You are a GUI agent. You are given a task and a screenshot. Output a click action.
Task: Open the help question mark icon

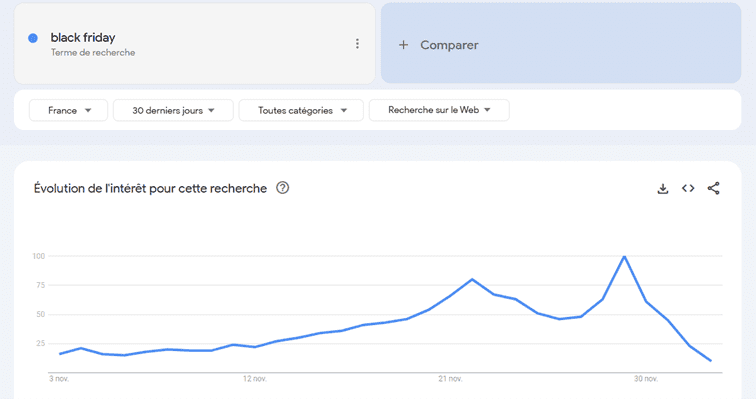(283, 188)
